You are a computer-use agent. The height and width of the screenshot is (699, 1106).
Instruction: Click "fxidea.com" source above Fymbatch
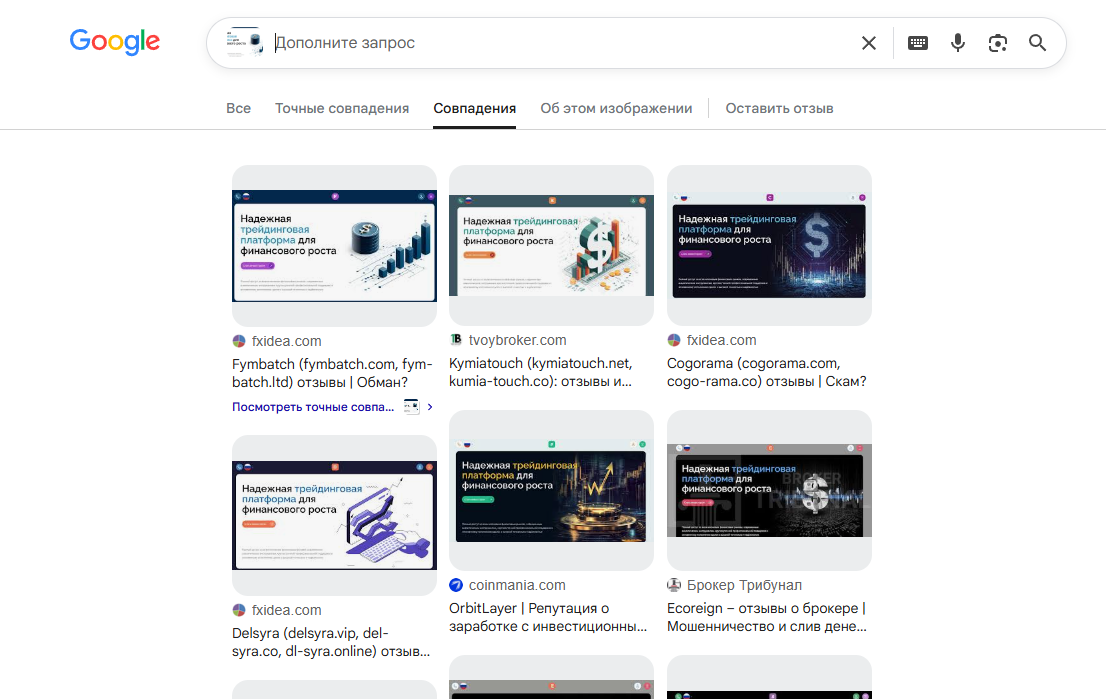tap(286, 341)
